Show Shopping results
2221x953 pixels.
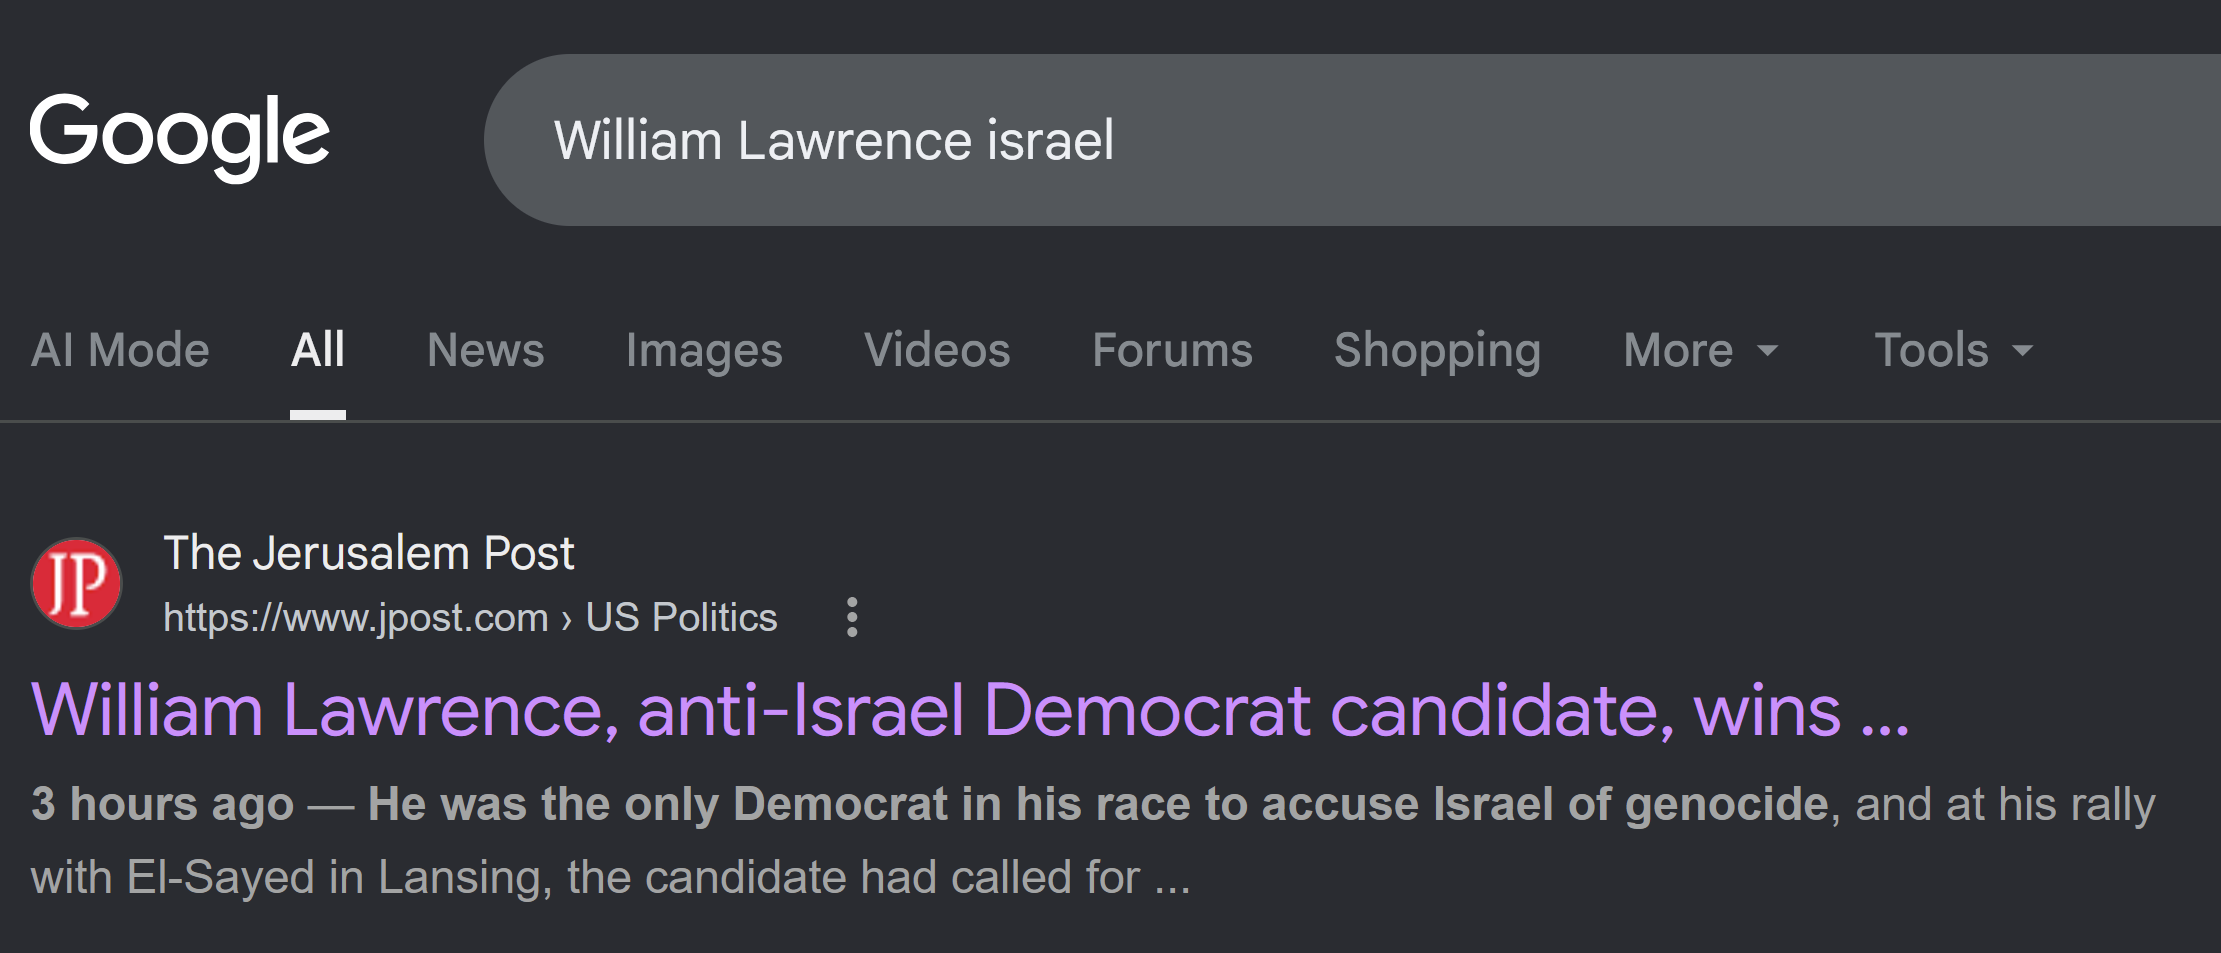click(x=1437, y=351)
